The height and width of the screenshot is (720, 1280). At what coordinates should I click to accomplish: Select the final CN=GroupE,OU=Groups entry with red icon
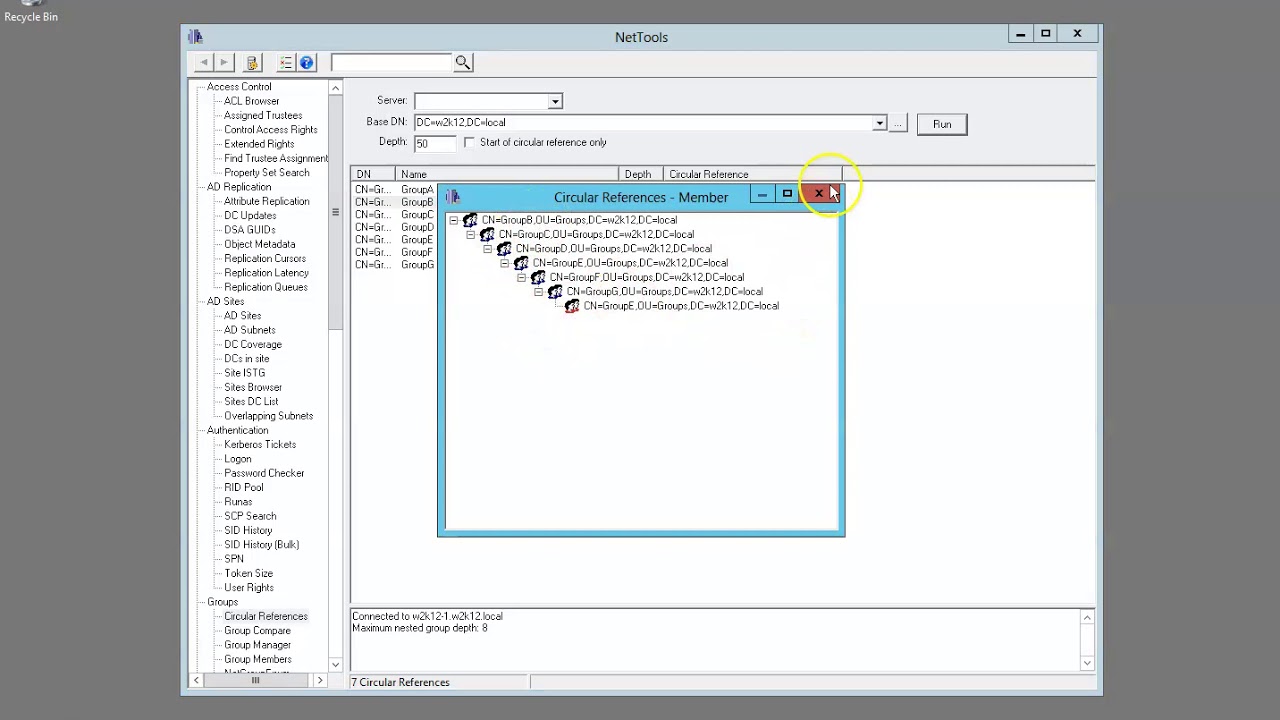tap(681, 306)
